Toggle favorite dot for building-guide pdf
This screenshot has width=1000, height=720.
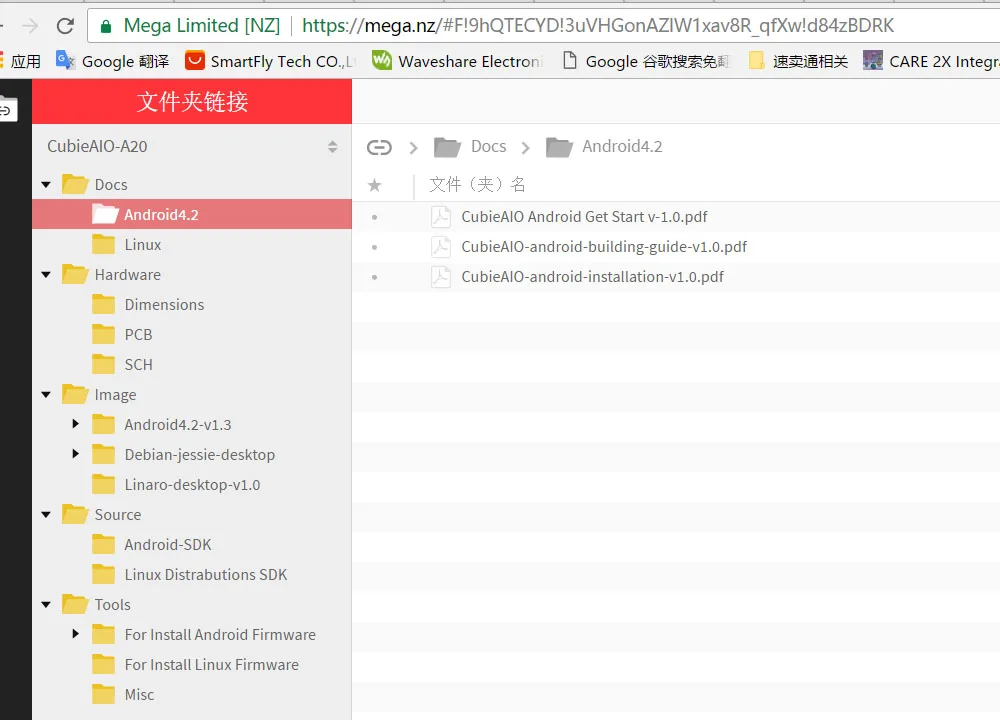(x=374, y=247)
